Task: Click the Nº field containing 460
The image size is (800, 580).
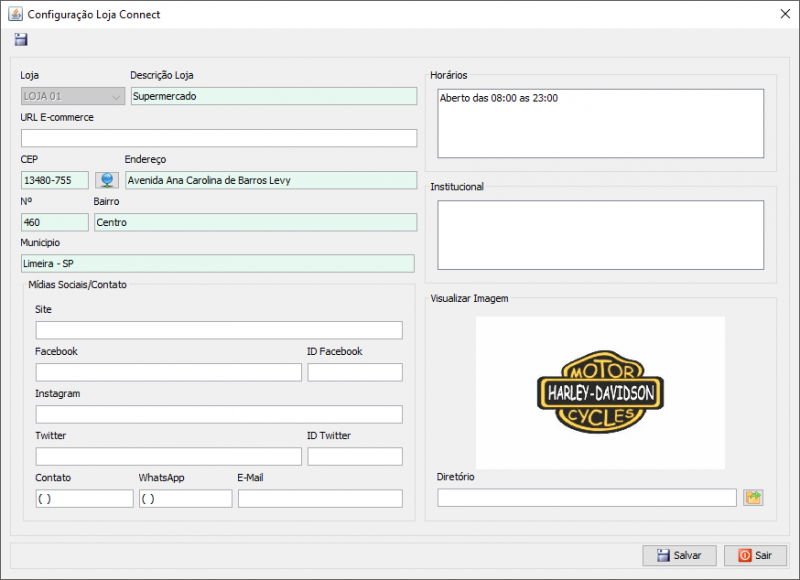Action: tap(55, 222)
